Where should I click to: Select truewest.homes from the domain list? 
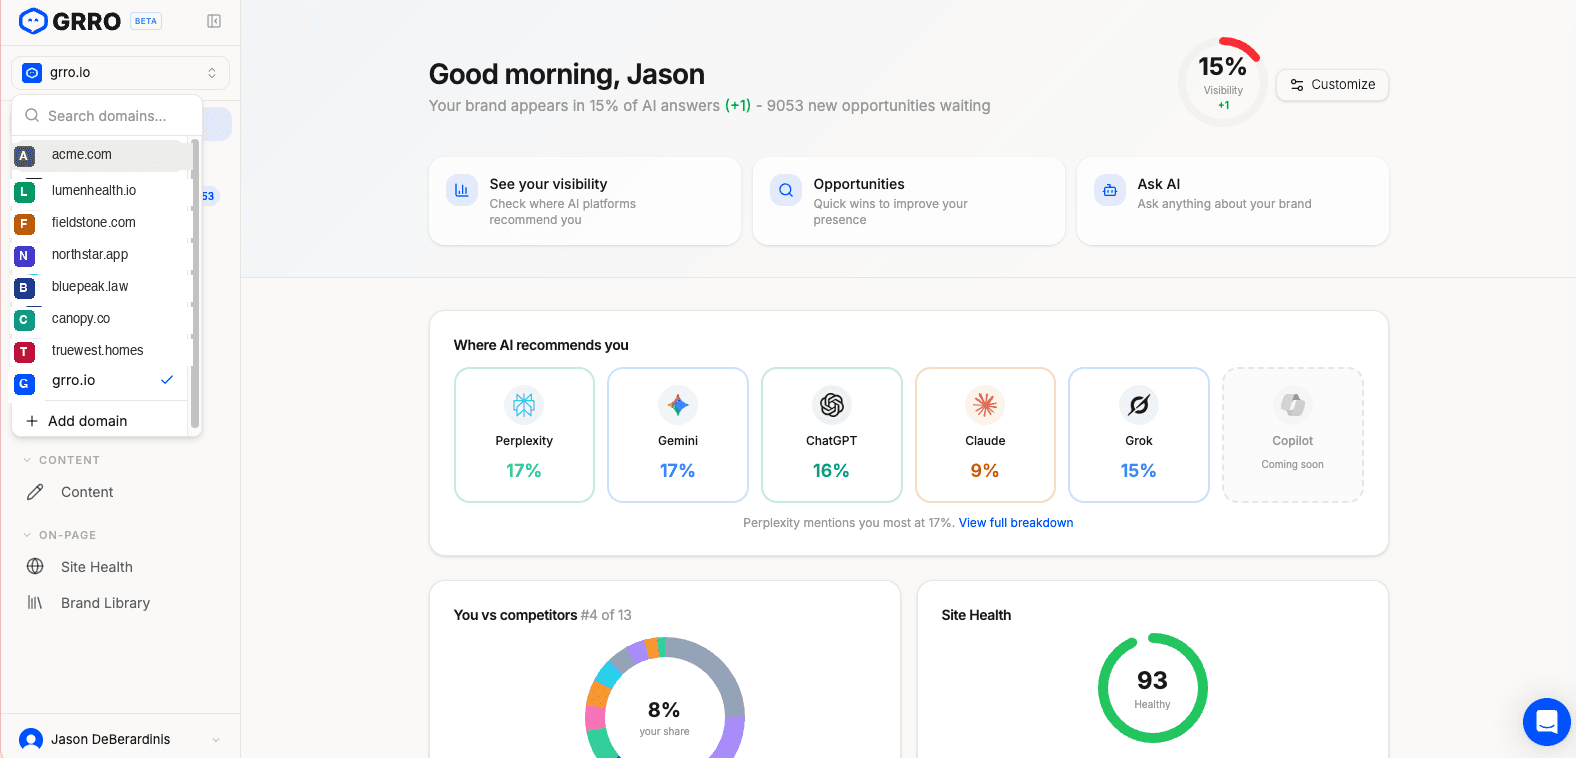click(100, 350)
